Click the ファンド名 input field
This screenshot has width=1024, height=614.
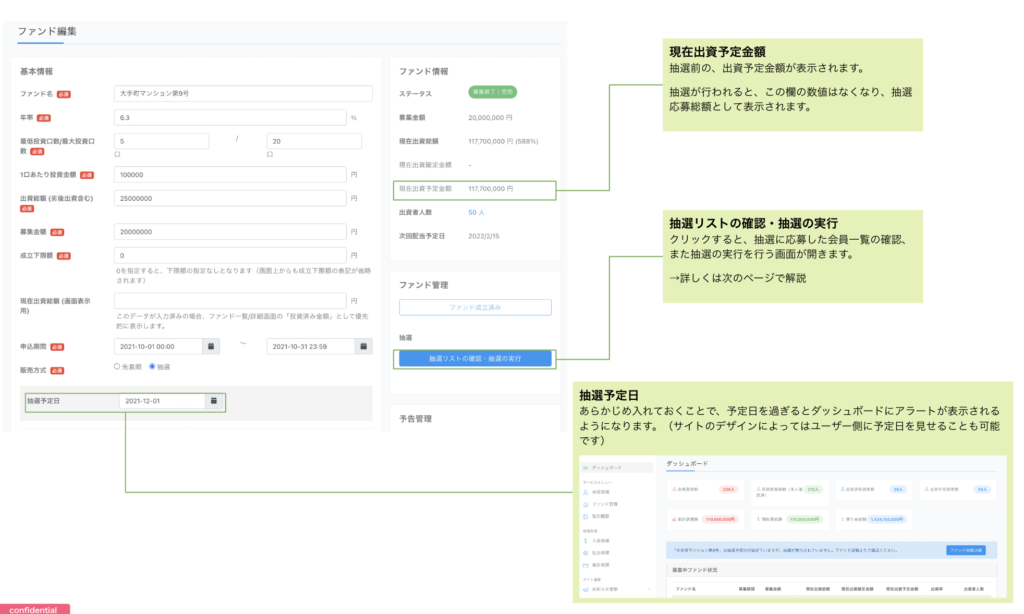pos(243,94)
